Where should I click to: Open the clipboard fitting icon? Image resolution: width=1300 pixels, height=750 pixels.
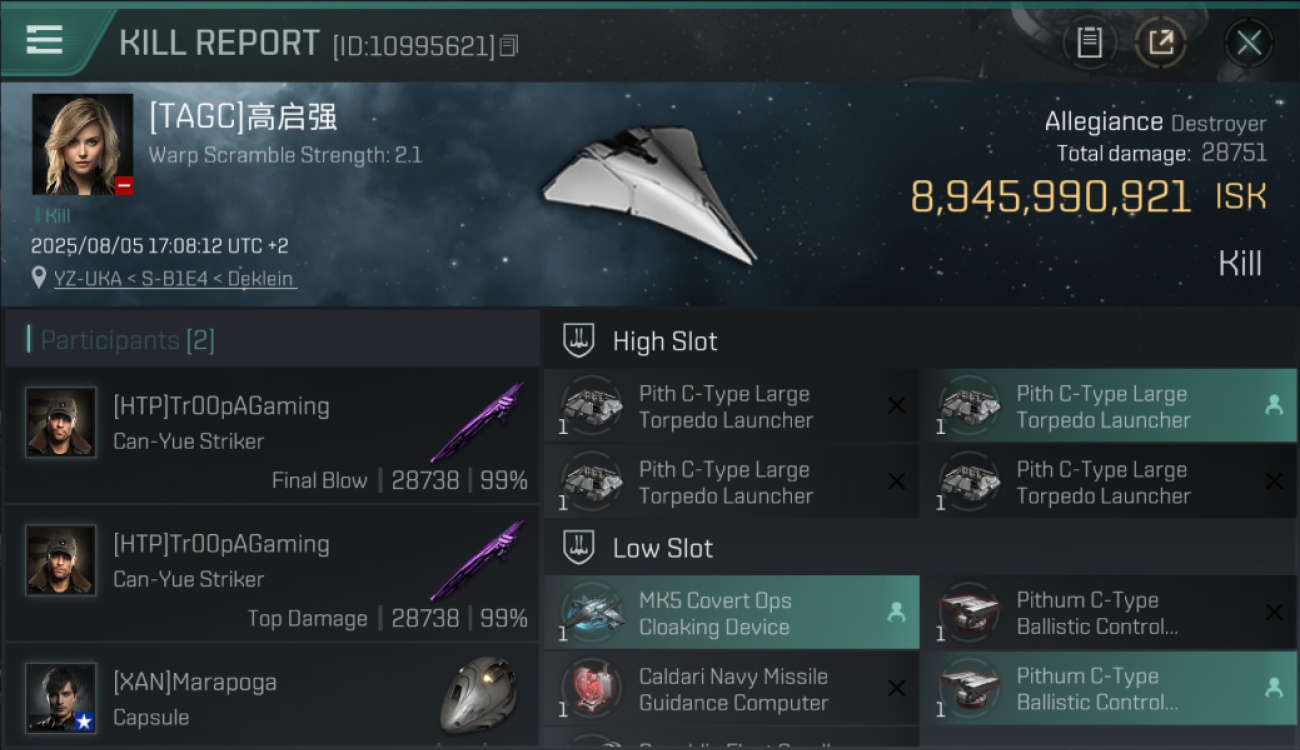pos(1089,43)
